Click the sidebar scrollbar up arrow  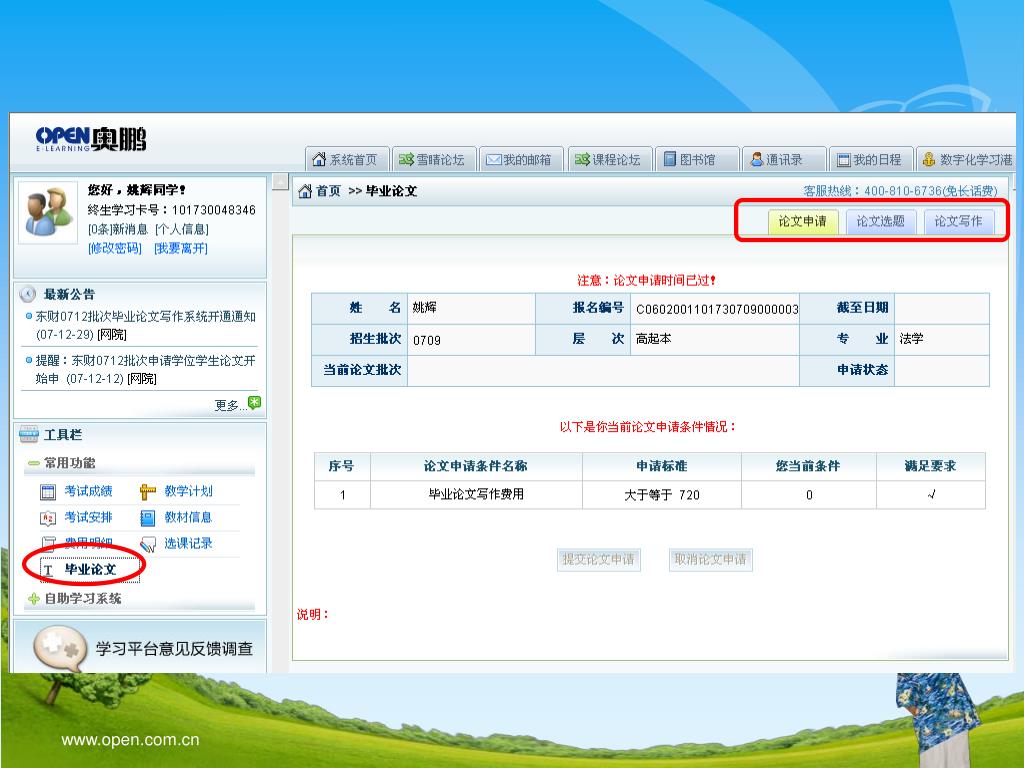[x=280, y=182]
